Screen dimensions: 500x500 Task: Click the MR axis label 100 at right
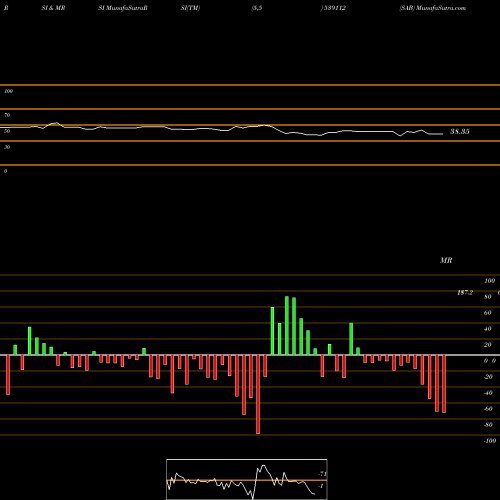pyautogui.click(x=490, y=281)
